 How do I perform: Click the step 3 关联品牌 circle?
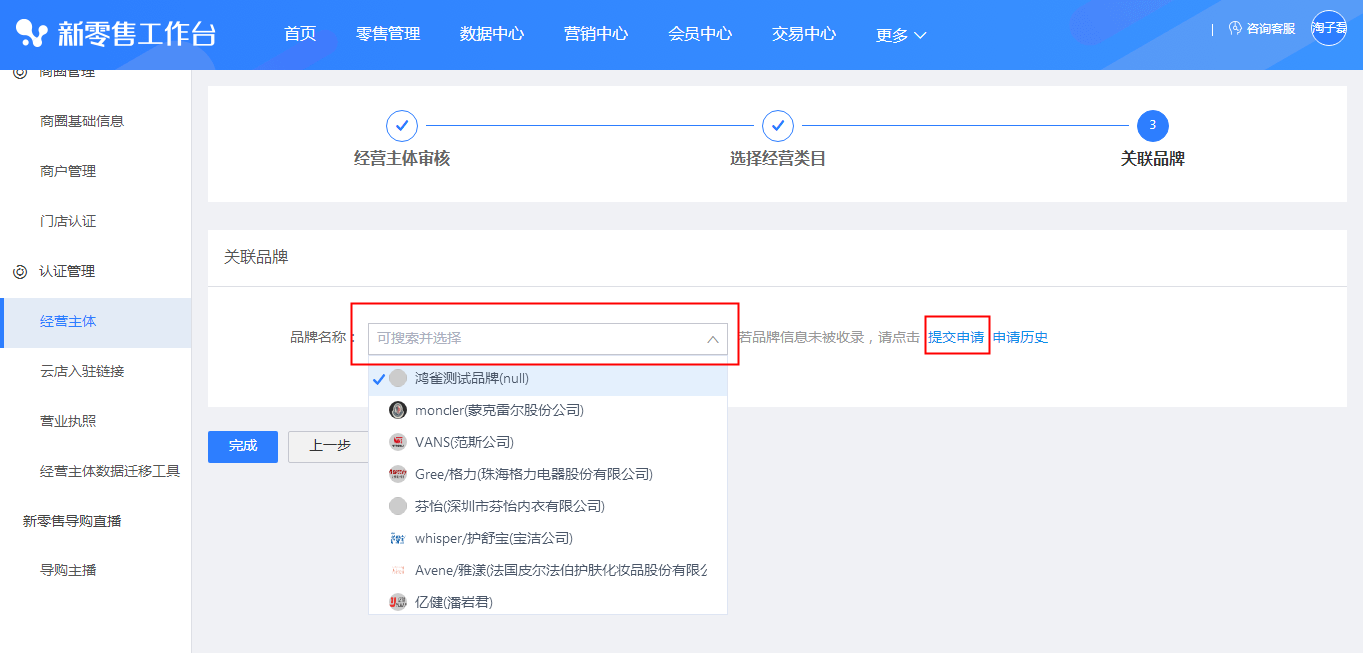point(1153,126)
